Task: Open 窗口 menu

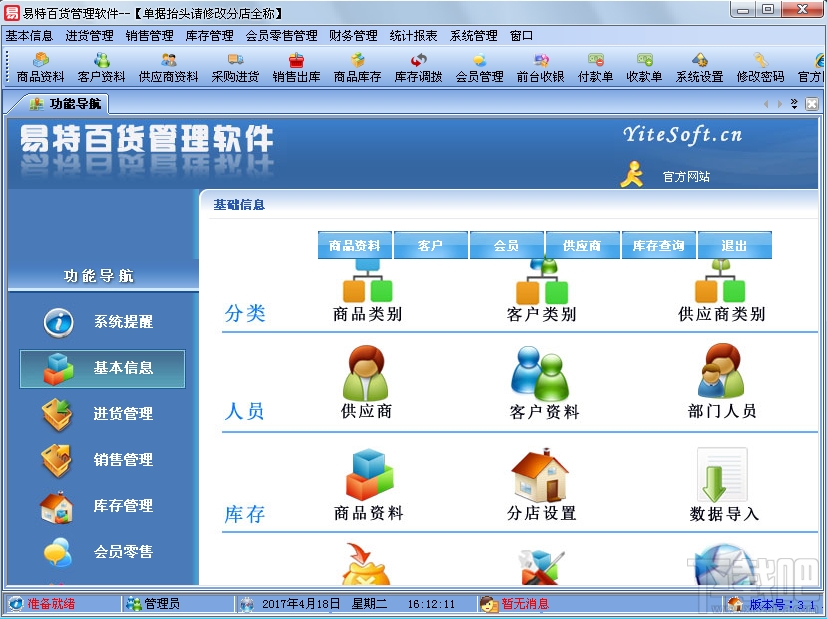Action: click(521, 36)
